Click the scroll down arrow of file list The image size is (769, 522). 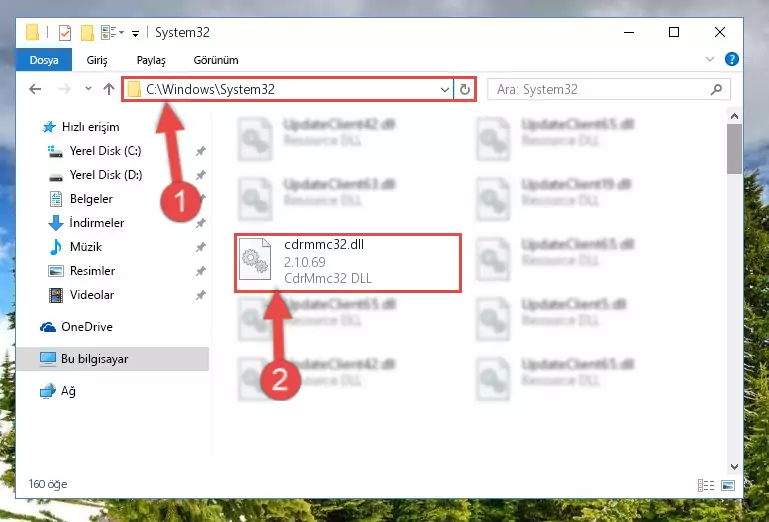734,467
